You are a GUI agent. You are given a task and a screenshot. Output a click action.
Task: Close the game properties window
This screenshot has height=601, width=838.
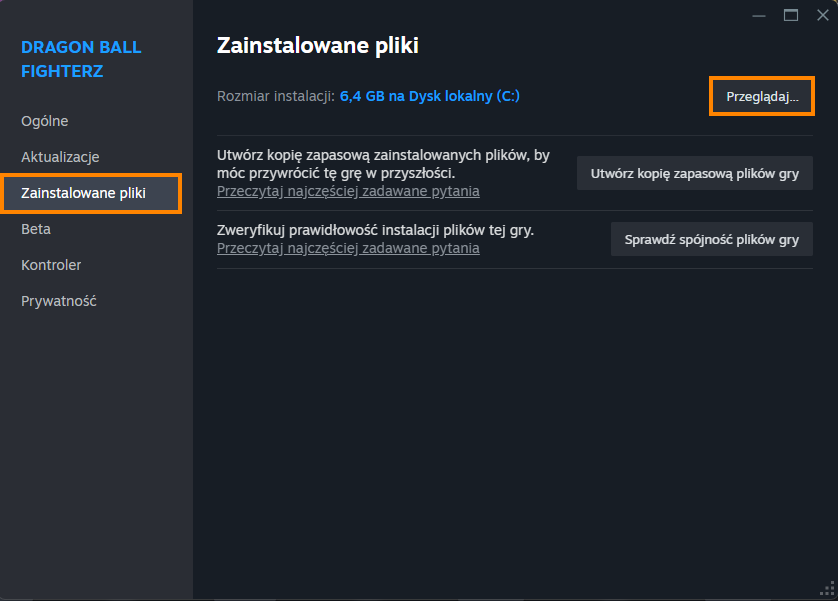[823, 15]
